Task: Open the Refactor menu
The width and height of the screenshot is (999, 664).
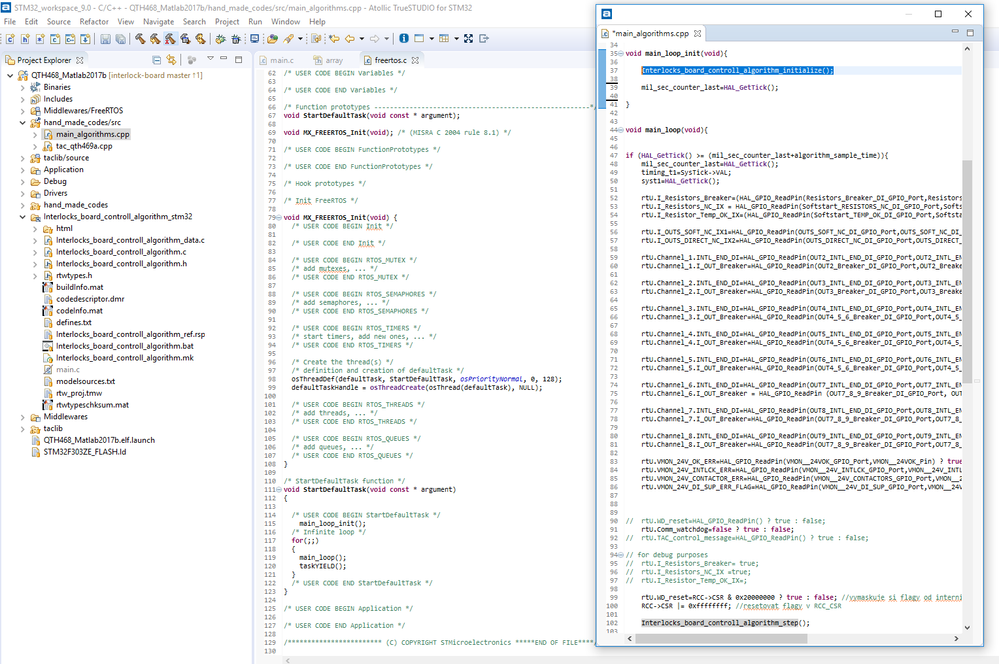Action: tap(94, 22)
